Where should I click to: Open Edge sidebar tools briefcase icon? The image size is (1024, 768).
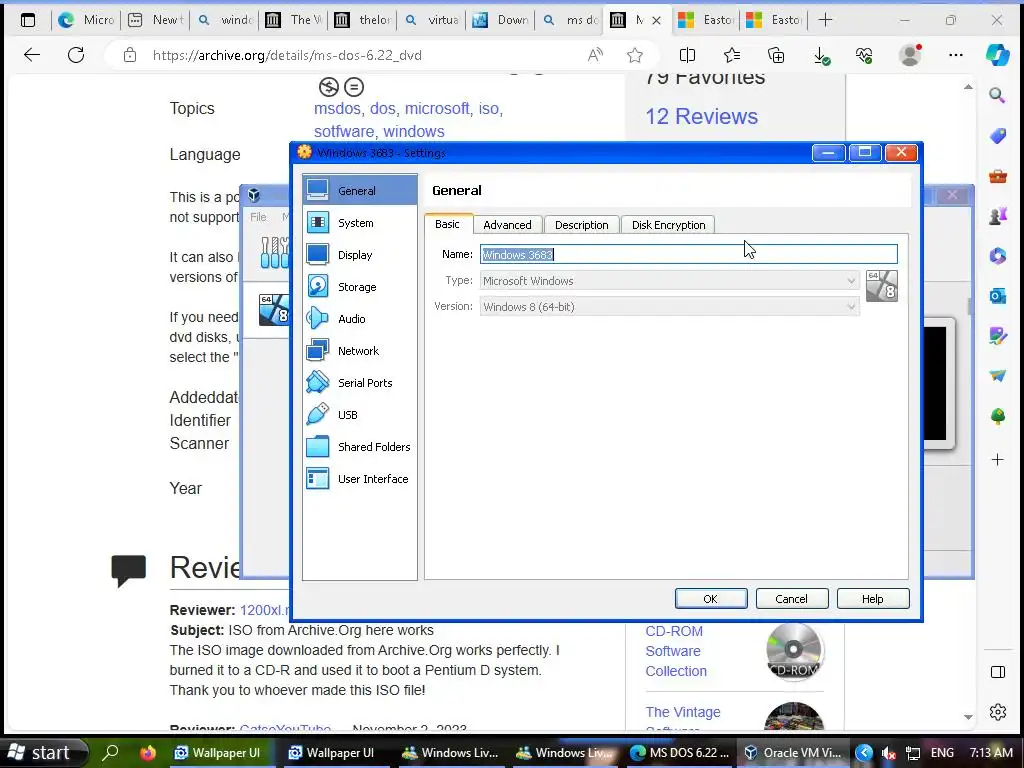[997, 176]
